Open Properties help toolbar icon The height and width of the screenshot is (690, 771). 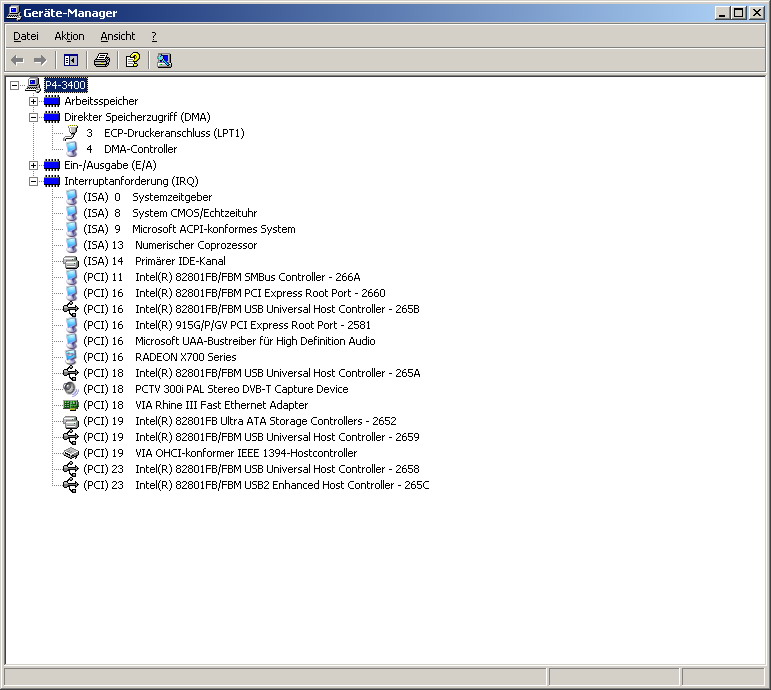pos(133,60)
